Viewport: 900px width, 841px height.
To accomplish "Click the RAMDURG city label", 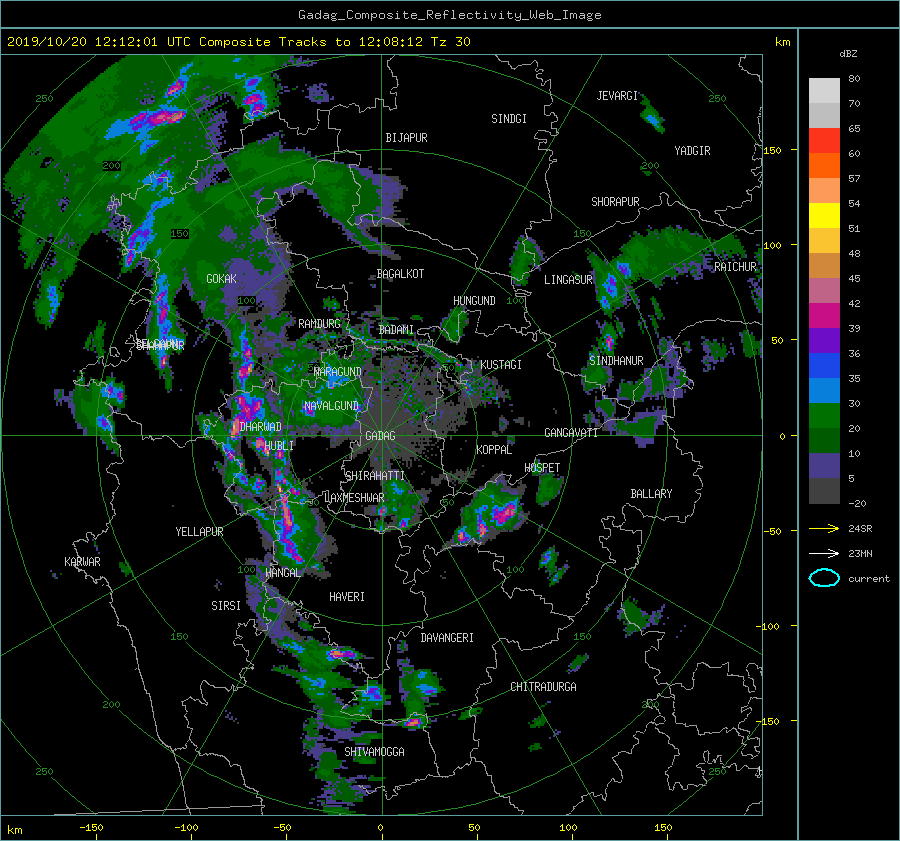I will (319, 324).
